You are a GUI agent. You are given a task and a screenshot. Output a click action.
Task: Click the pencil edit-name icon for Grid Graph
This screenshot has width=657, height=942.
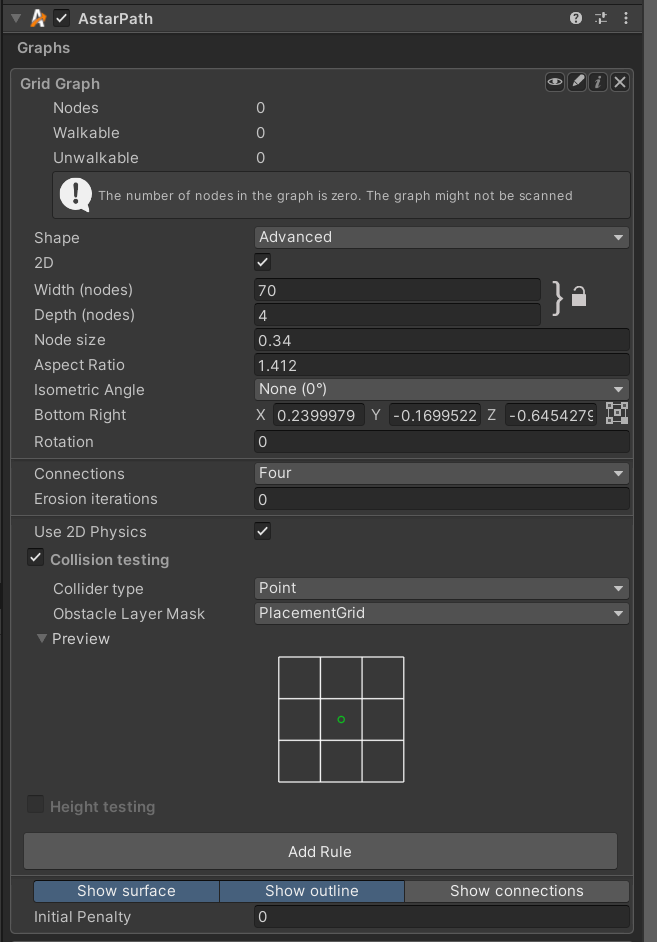577,82
